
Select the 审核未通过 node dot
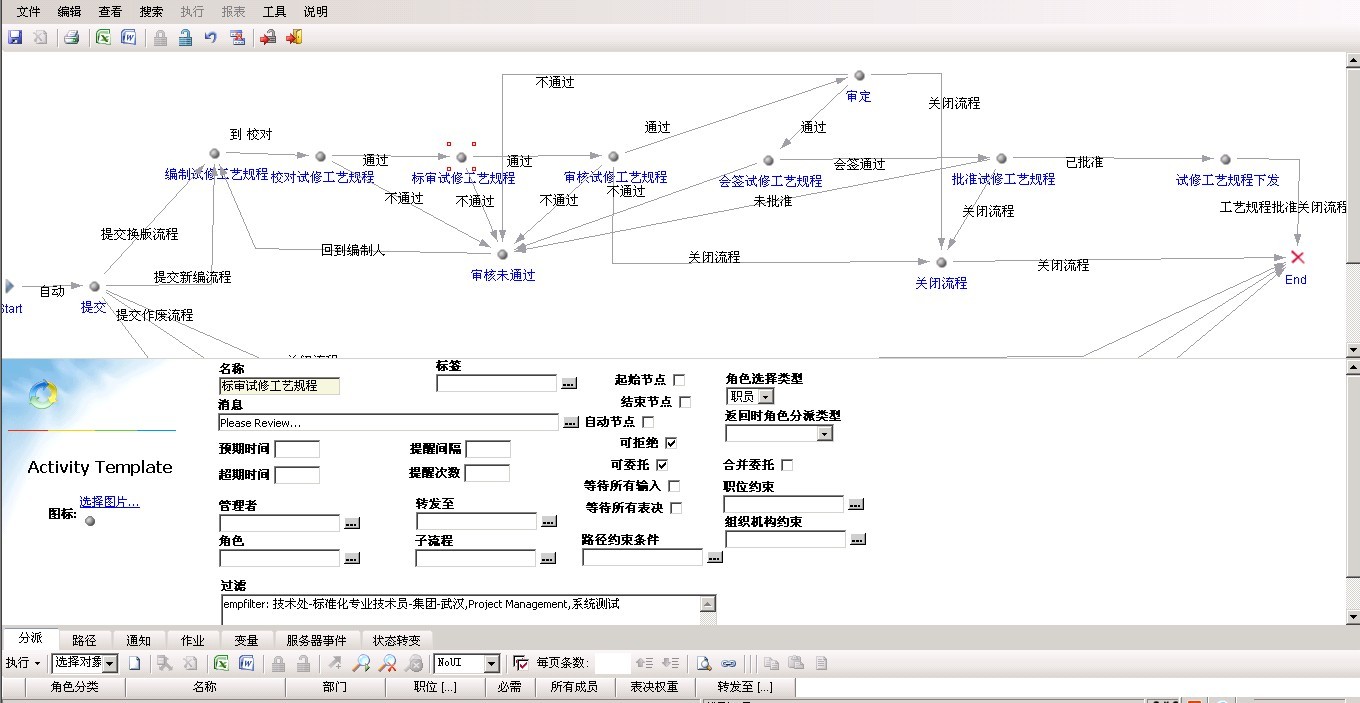[x=503, y=254]
